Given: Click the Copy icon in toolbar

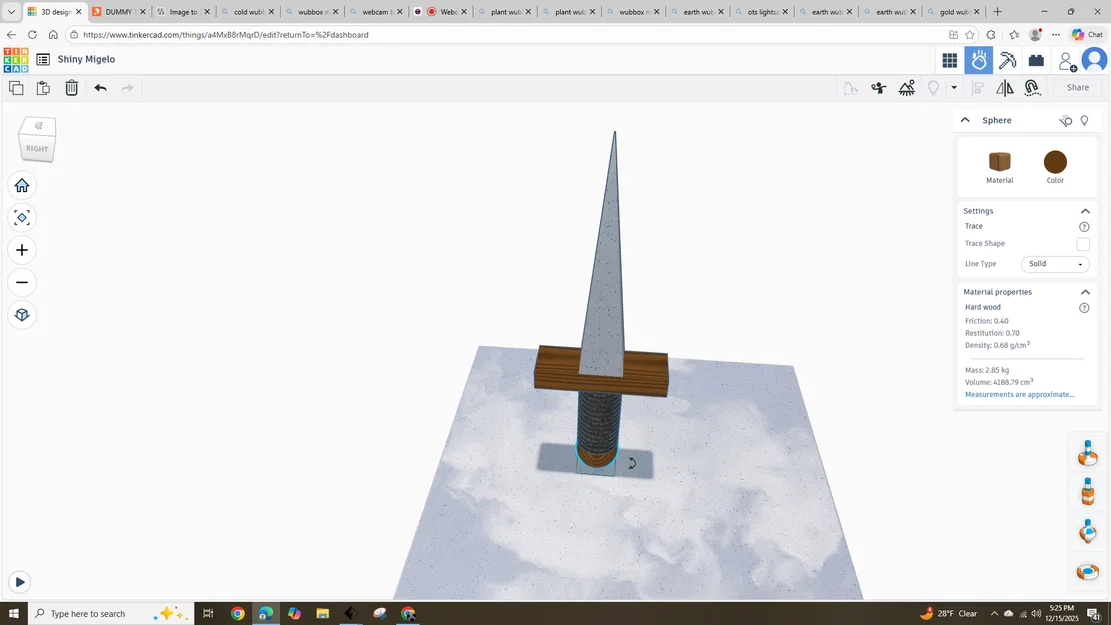Looking at the screenshot, I should click(16, 88).
